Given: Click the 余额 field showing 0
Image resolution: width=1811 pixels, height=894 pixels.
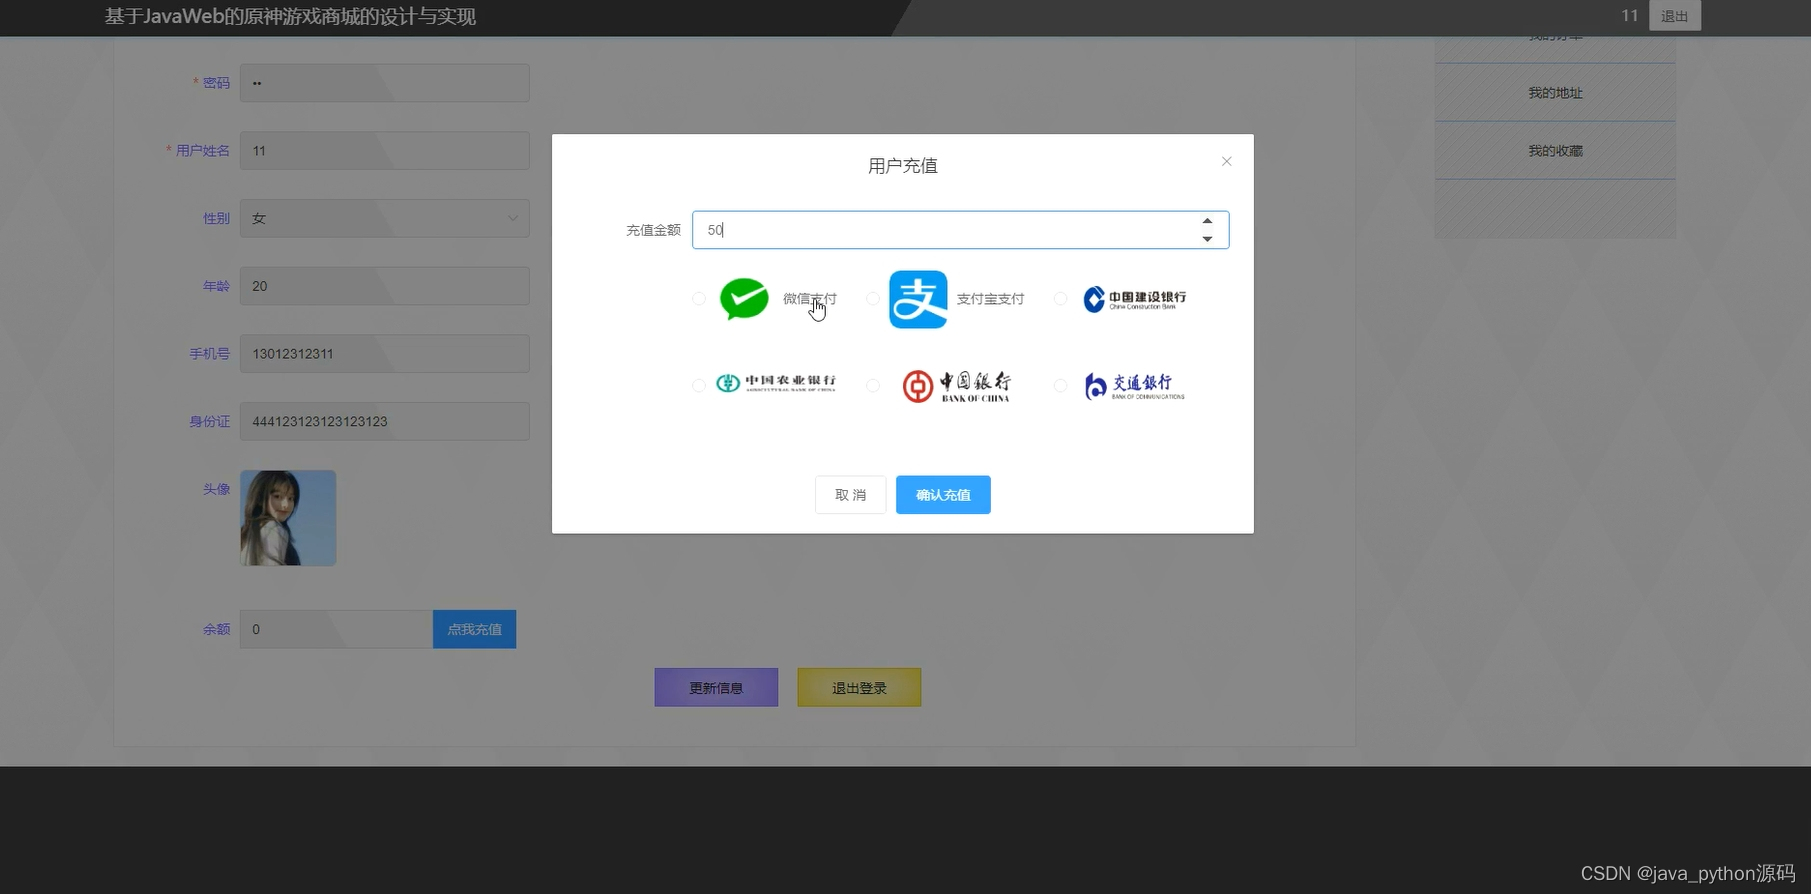Looking at the screenshot, I should [336, 629].
